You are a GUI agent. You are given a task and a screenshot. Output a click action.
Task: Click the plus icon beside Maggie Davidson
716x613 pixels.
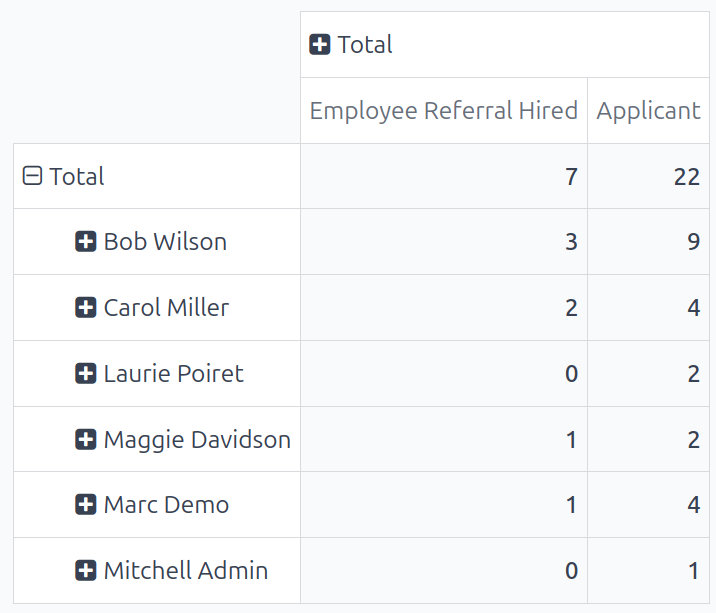[x=86, y=440]
